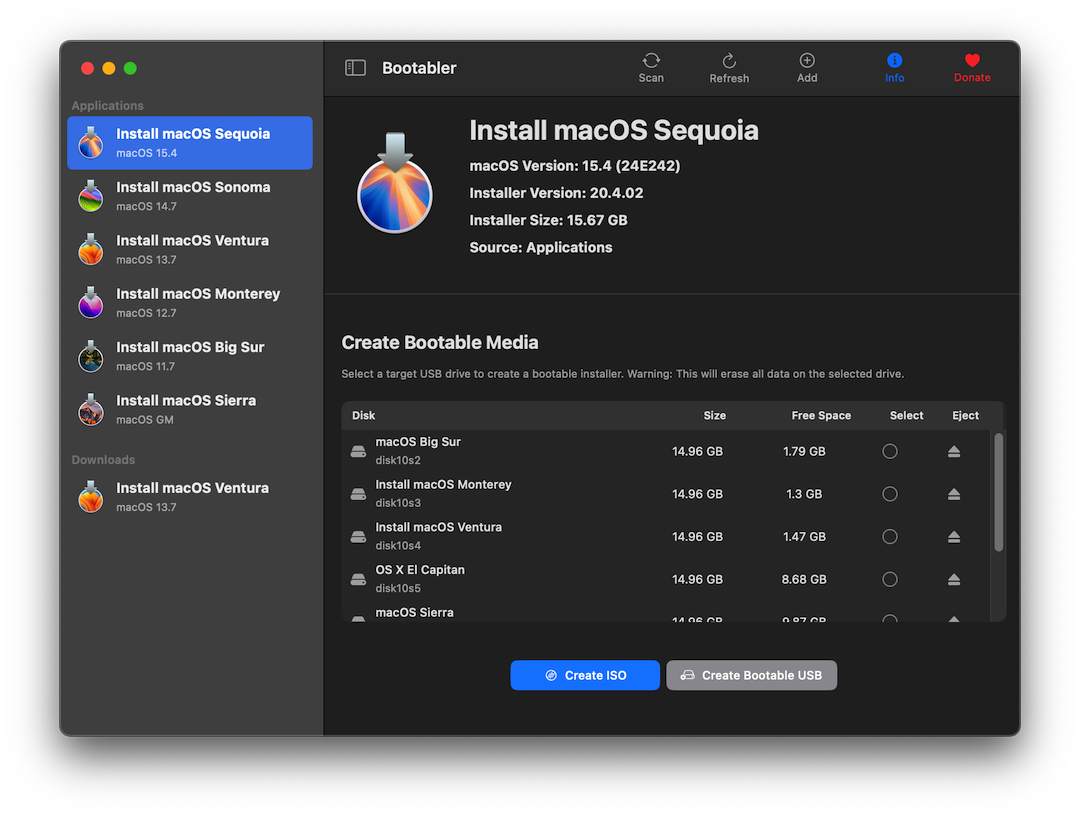Click the Create Bootable Media heading

click(x=440, y=342)
